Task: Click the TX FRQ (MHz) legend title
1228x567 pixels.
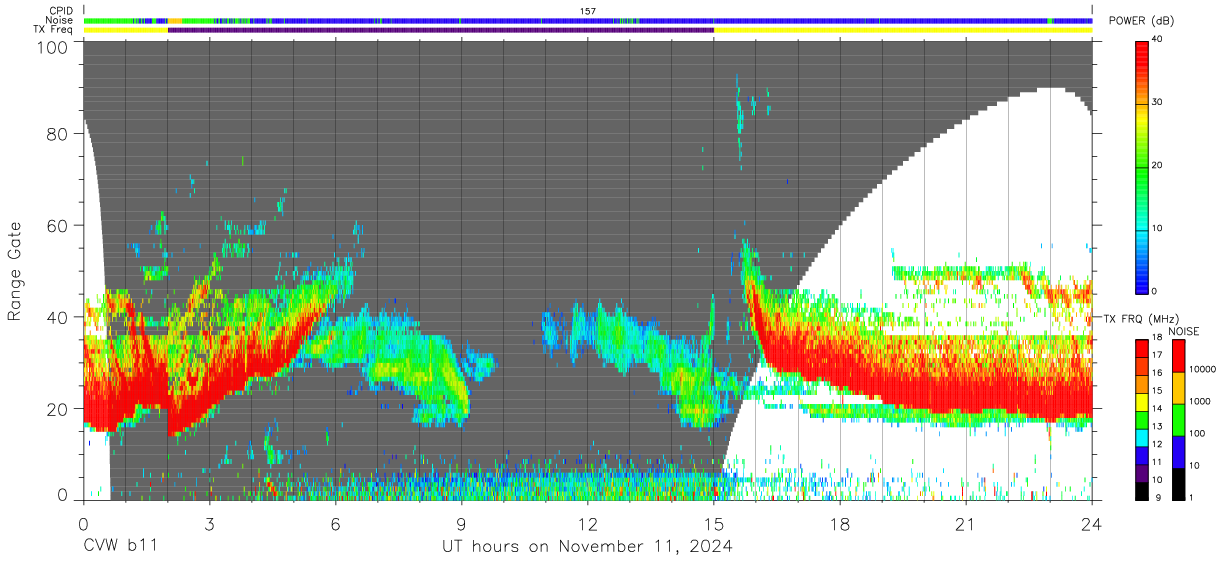Action: click(x=1140, y=319)
